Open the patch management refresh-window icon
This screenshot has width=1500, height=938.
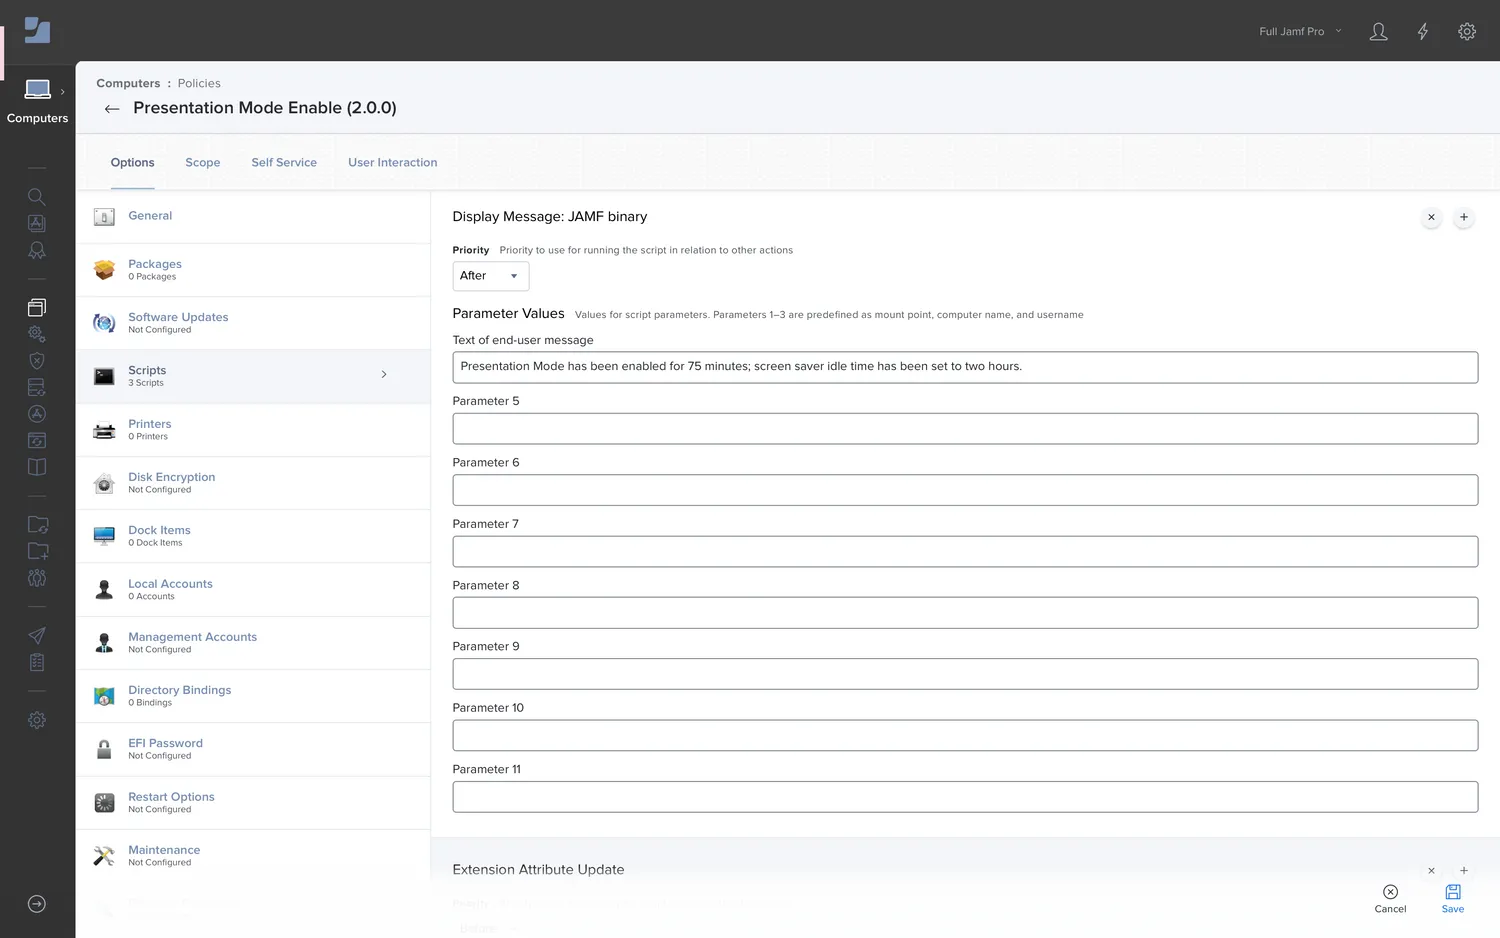point(37,440)
